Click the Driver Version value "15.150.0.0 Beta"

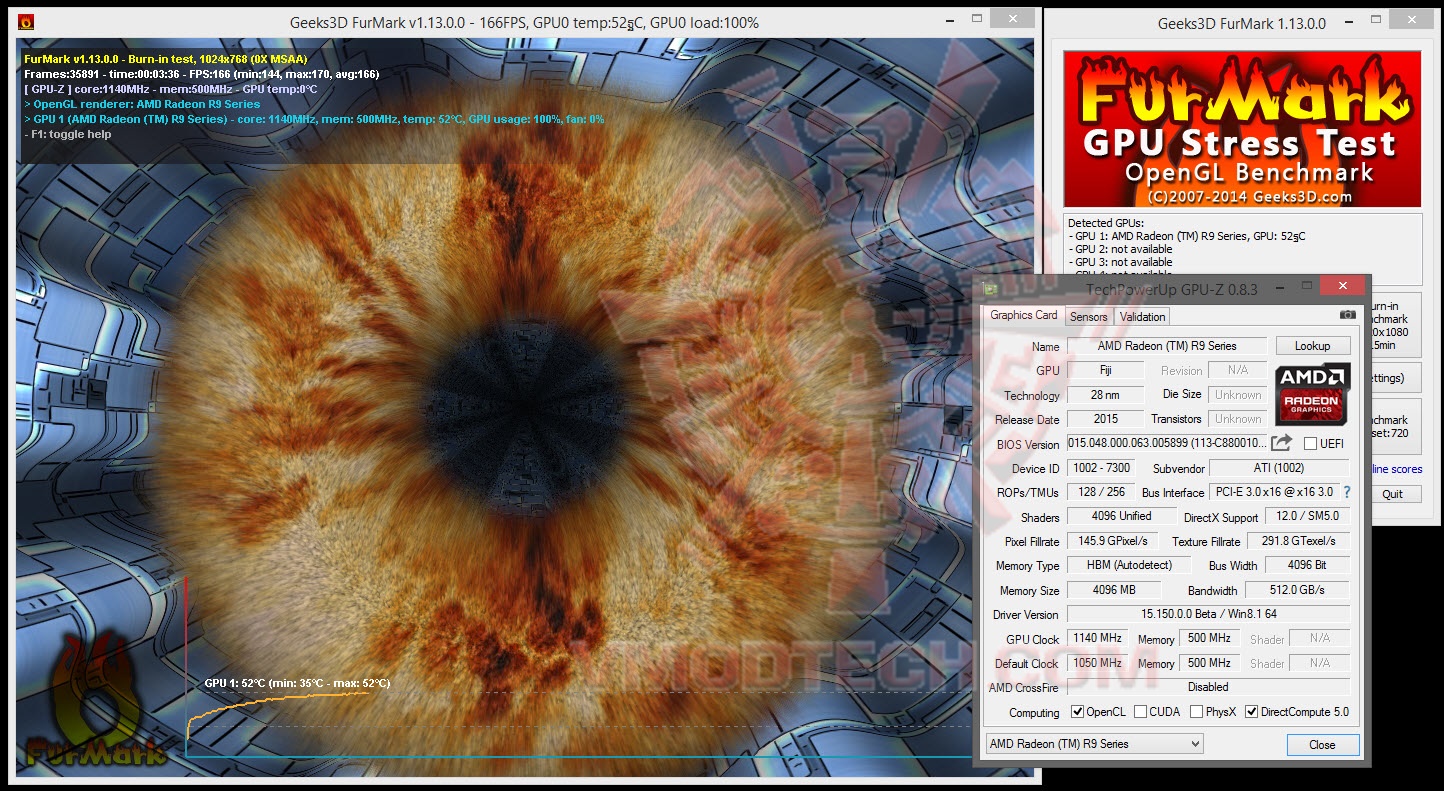tap(1208, 614)
